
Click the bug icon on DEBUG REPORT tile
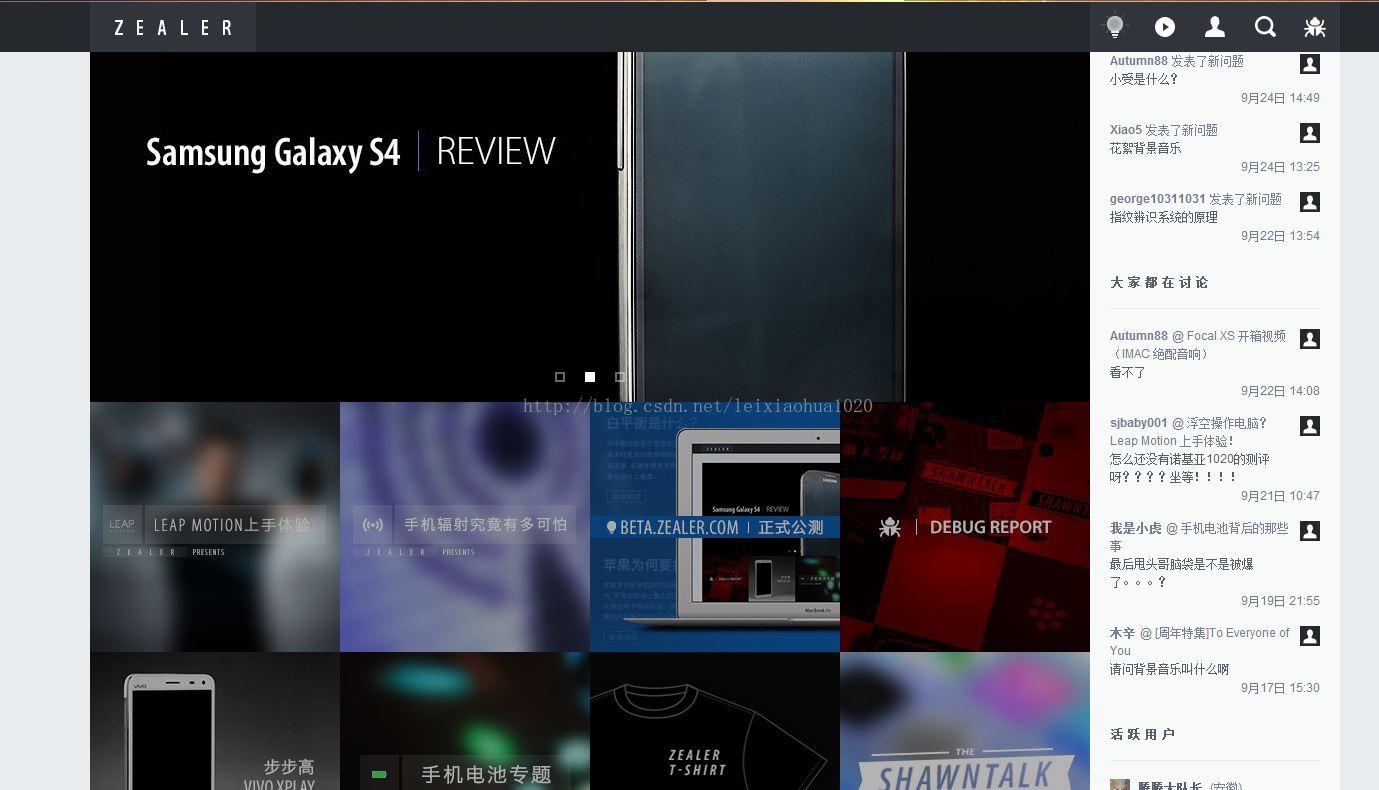coord(890,527)
